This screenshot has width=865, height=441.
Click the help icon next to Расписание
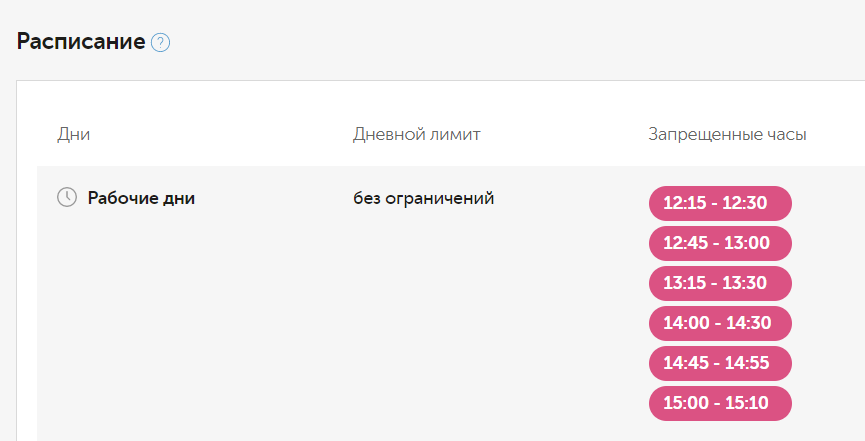coord(160,43)
